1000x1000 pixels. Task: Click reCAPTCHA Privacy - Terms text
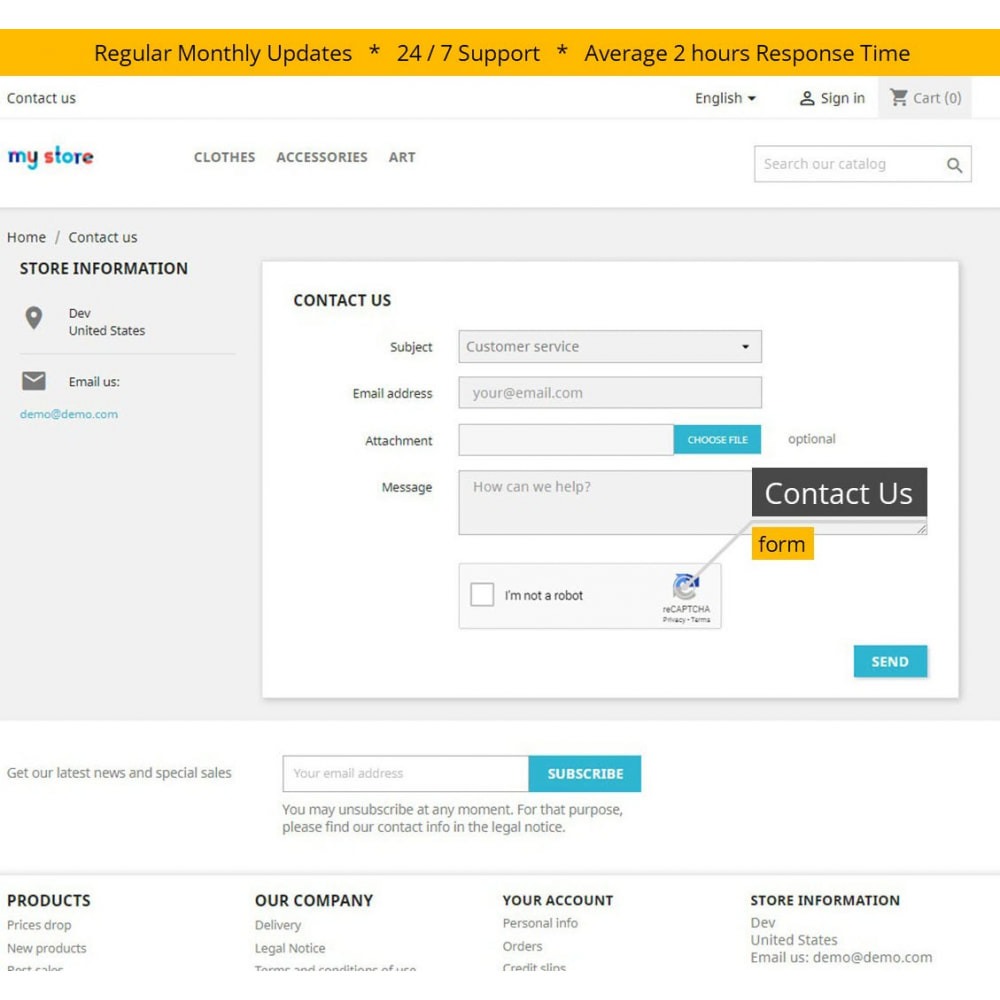pos(686,619)
